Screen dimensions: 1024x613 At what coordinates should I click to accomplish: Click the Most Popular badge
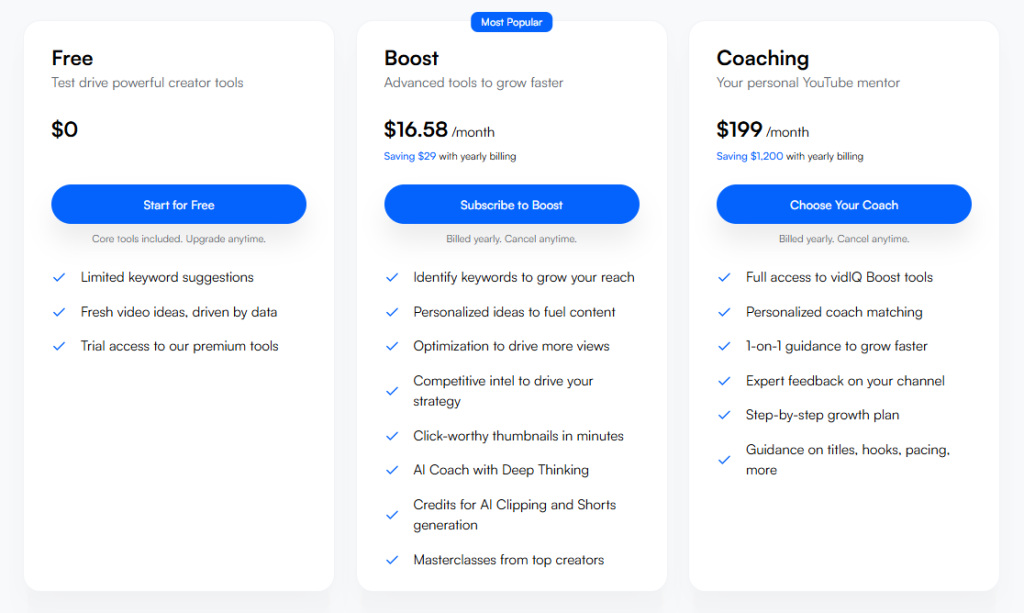[x=511, y=21]
